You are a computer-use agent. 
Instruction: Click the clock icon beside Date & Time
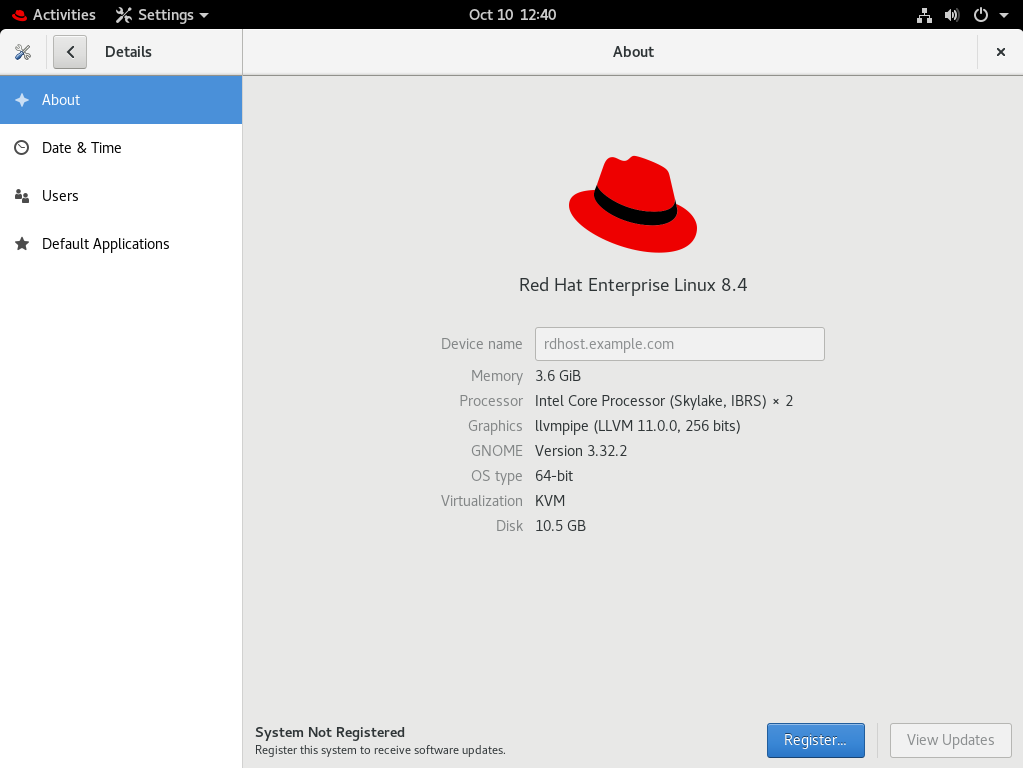tap(22, 148)
